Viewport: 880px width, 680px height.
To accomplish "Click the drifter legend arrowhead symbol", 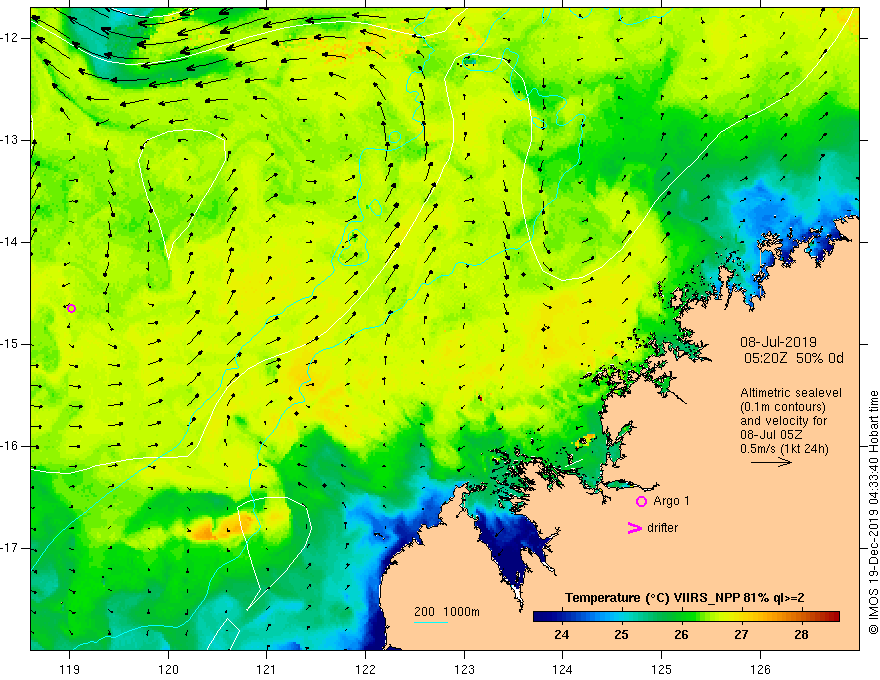I will point(634,528).
